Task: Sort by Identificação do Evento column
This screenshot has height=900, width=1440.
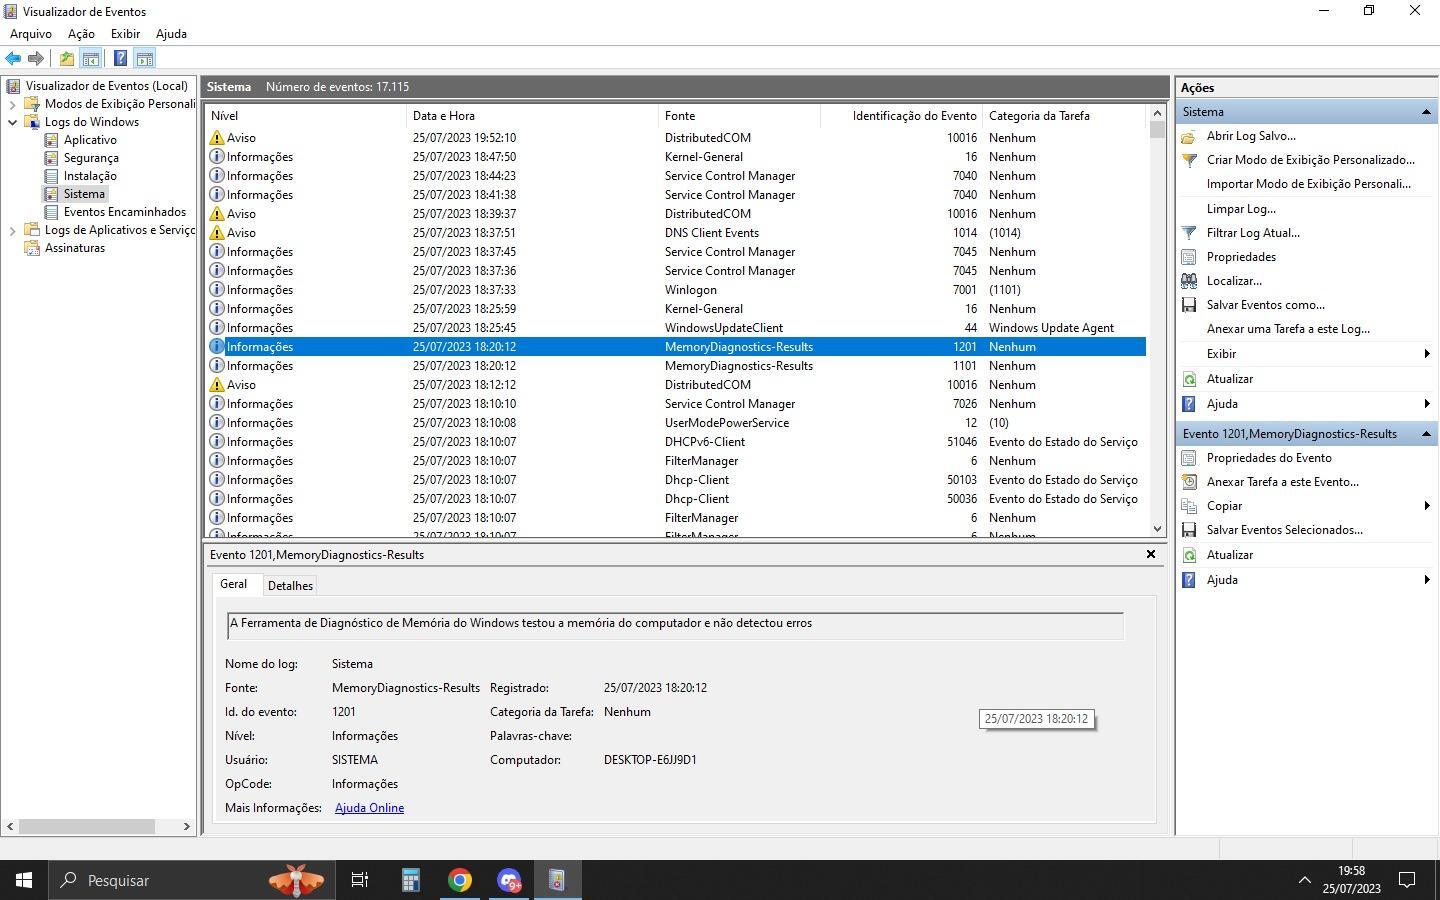Action: pos(901,116)
